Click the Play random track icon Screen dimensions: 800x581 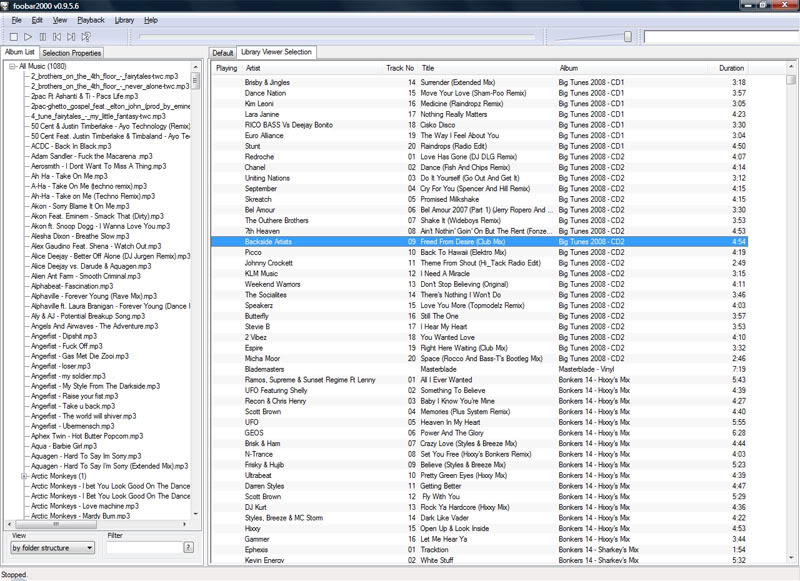coord(85,36)
